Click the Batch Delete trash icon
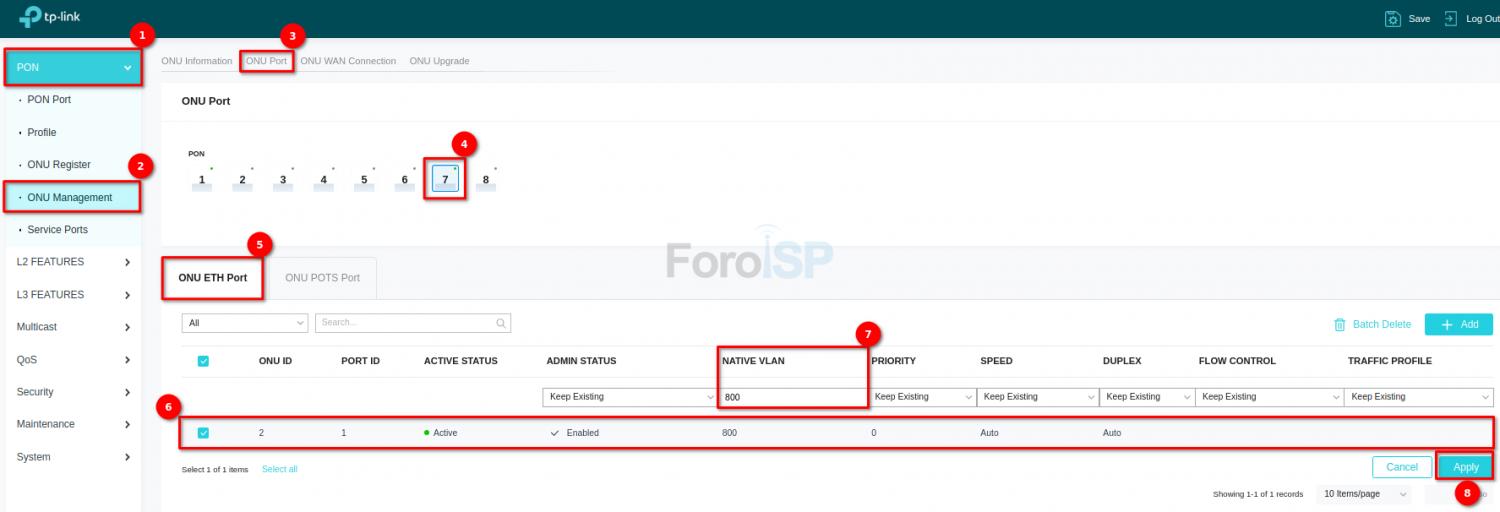The width and height of the screenshot is (1500, 512). click(1340, 325)
